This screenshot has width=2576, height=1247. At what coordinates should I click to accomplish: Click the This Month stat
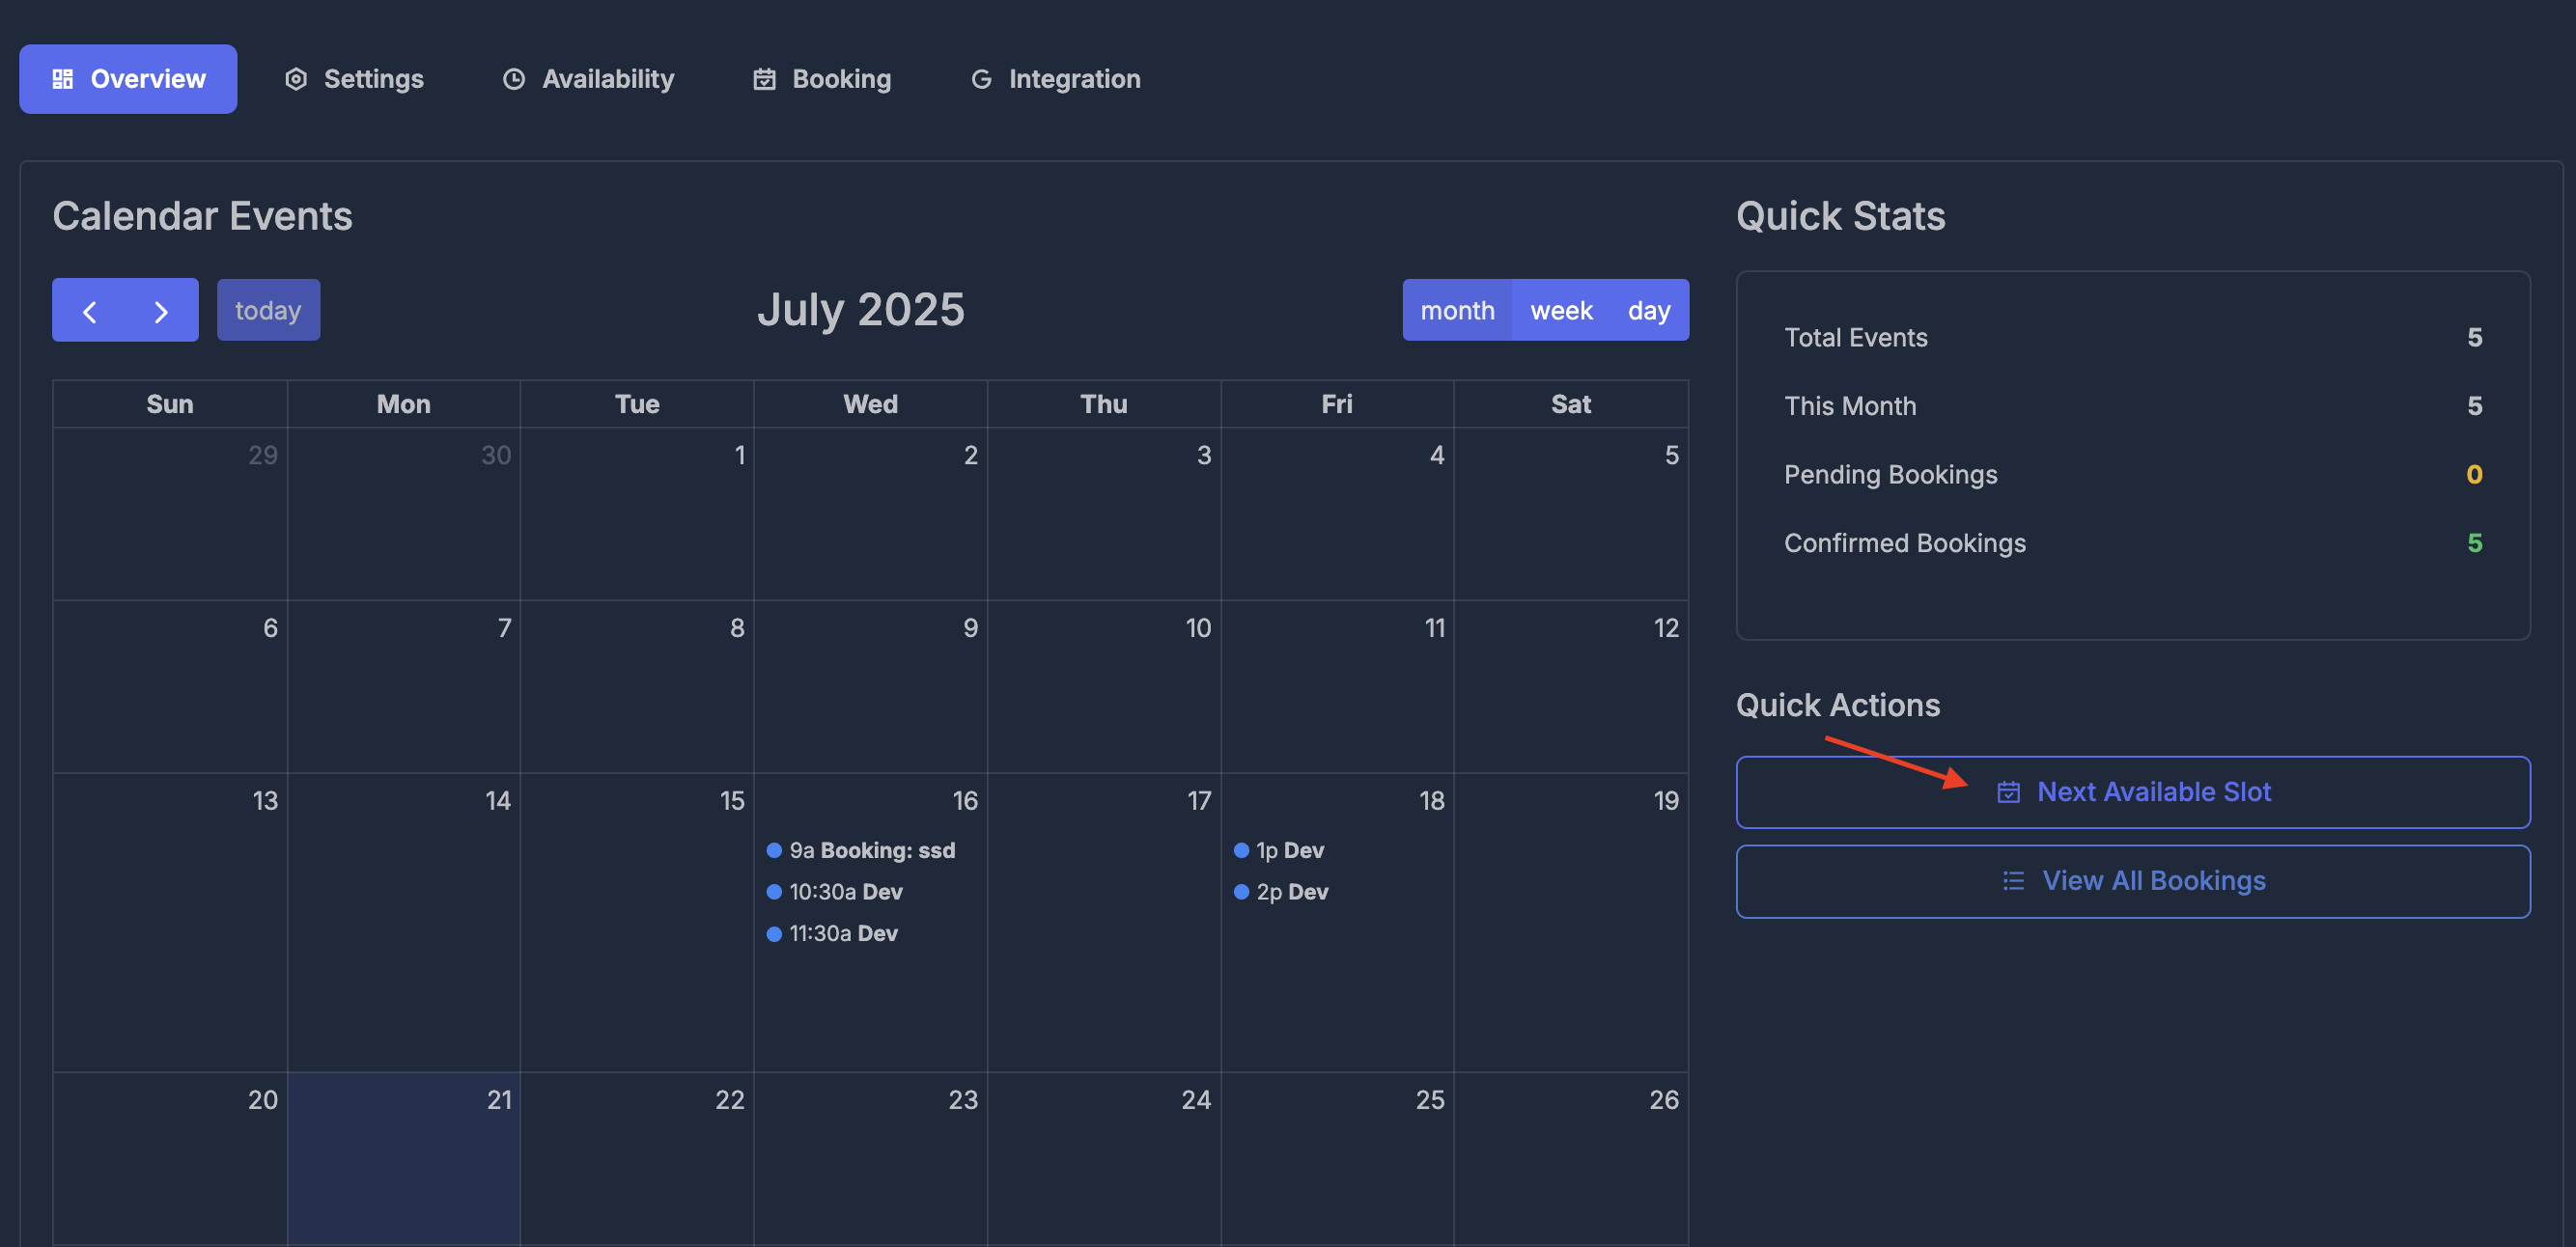[2133, 406]
